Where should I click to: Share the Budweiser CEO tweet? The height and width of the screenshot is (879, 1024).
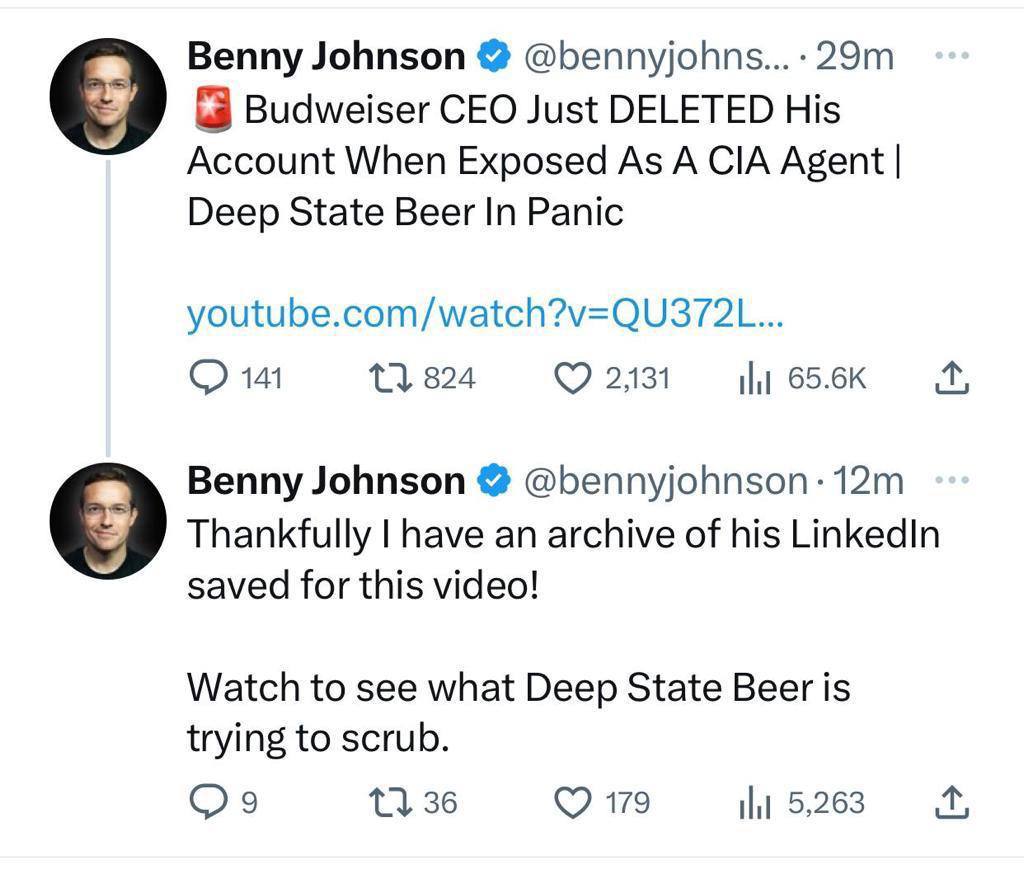953,378
